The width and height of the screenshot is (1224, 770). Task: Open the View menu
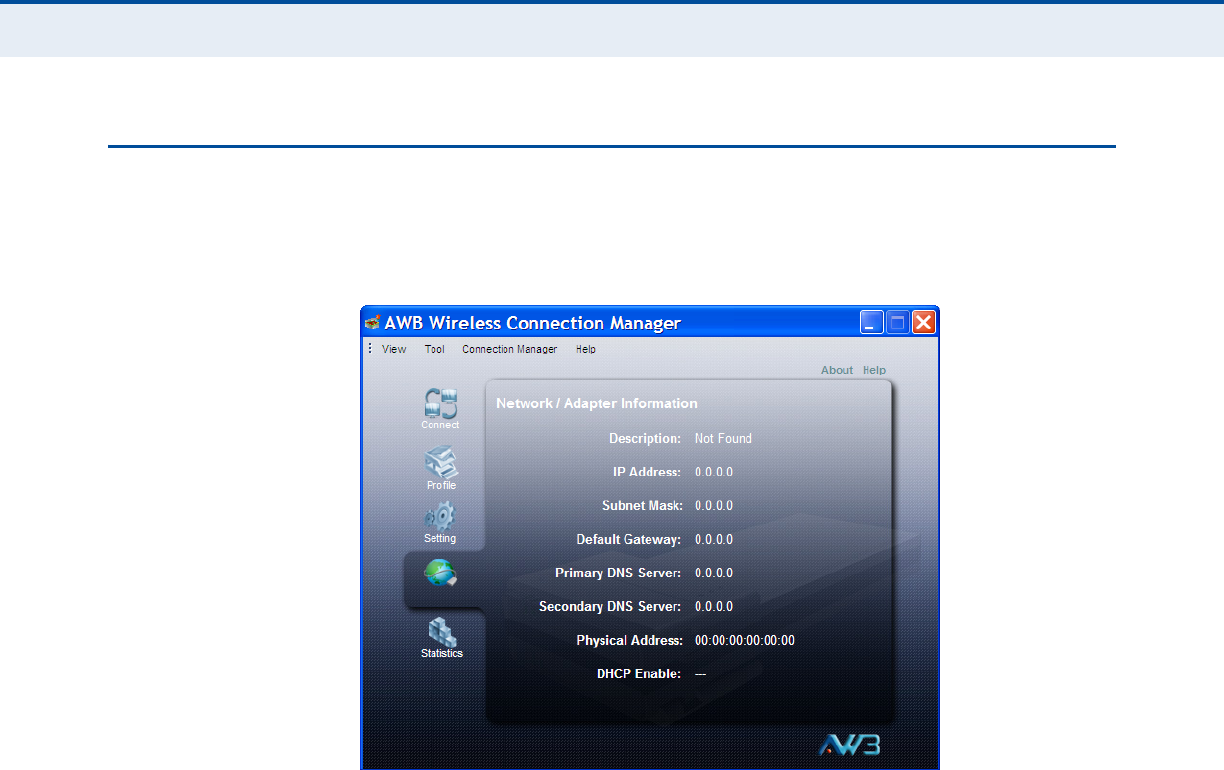pyautogui.click(x=394, y=349)
